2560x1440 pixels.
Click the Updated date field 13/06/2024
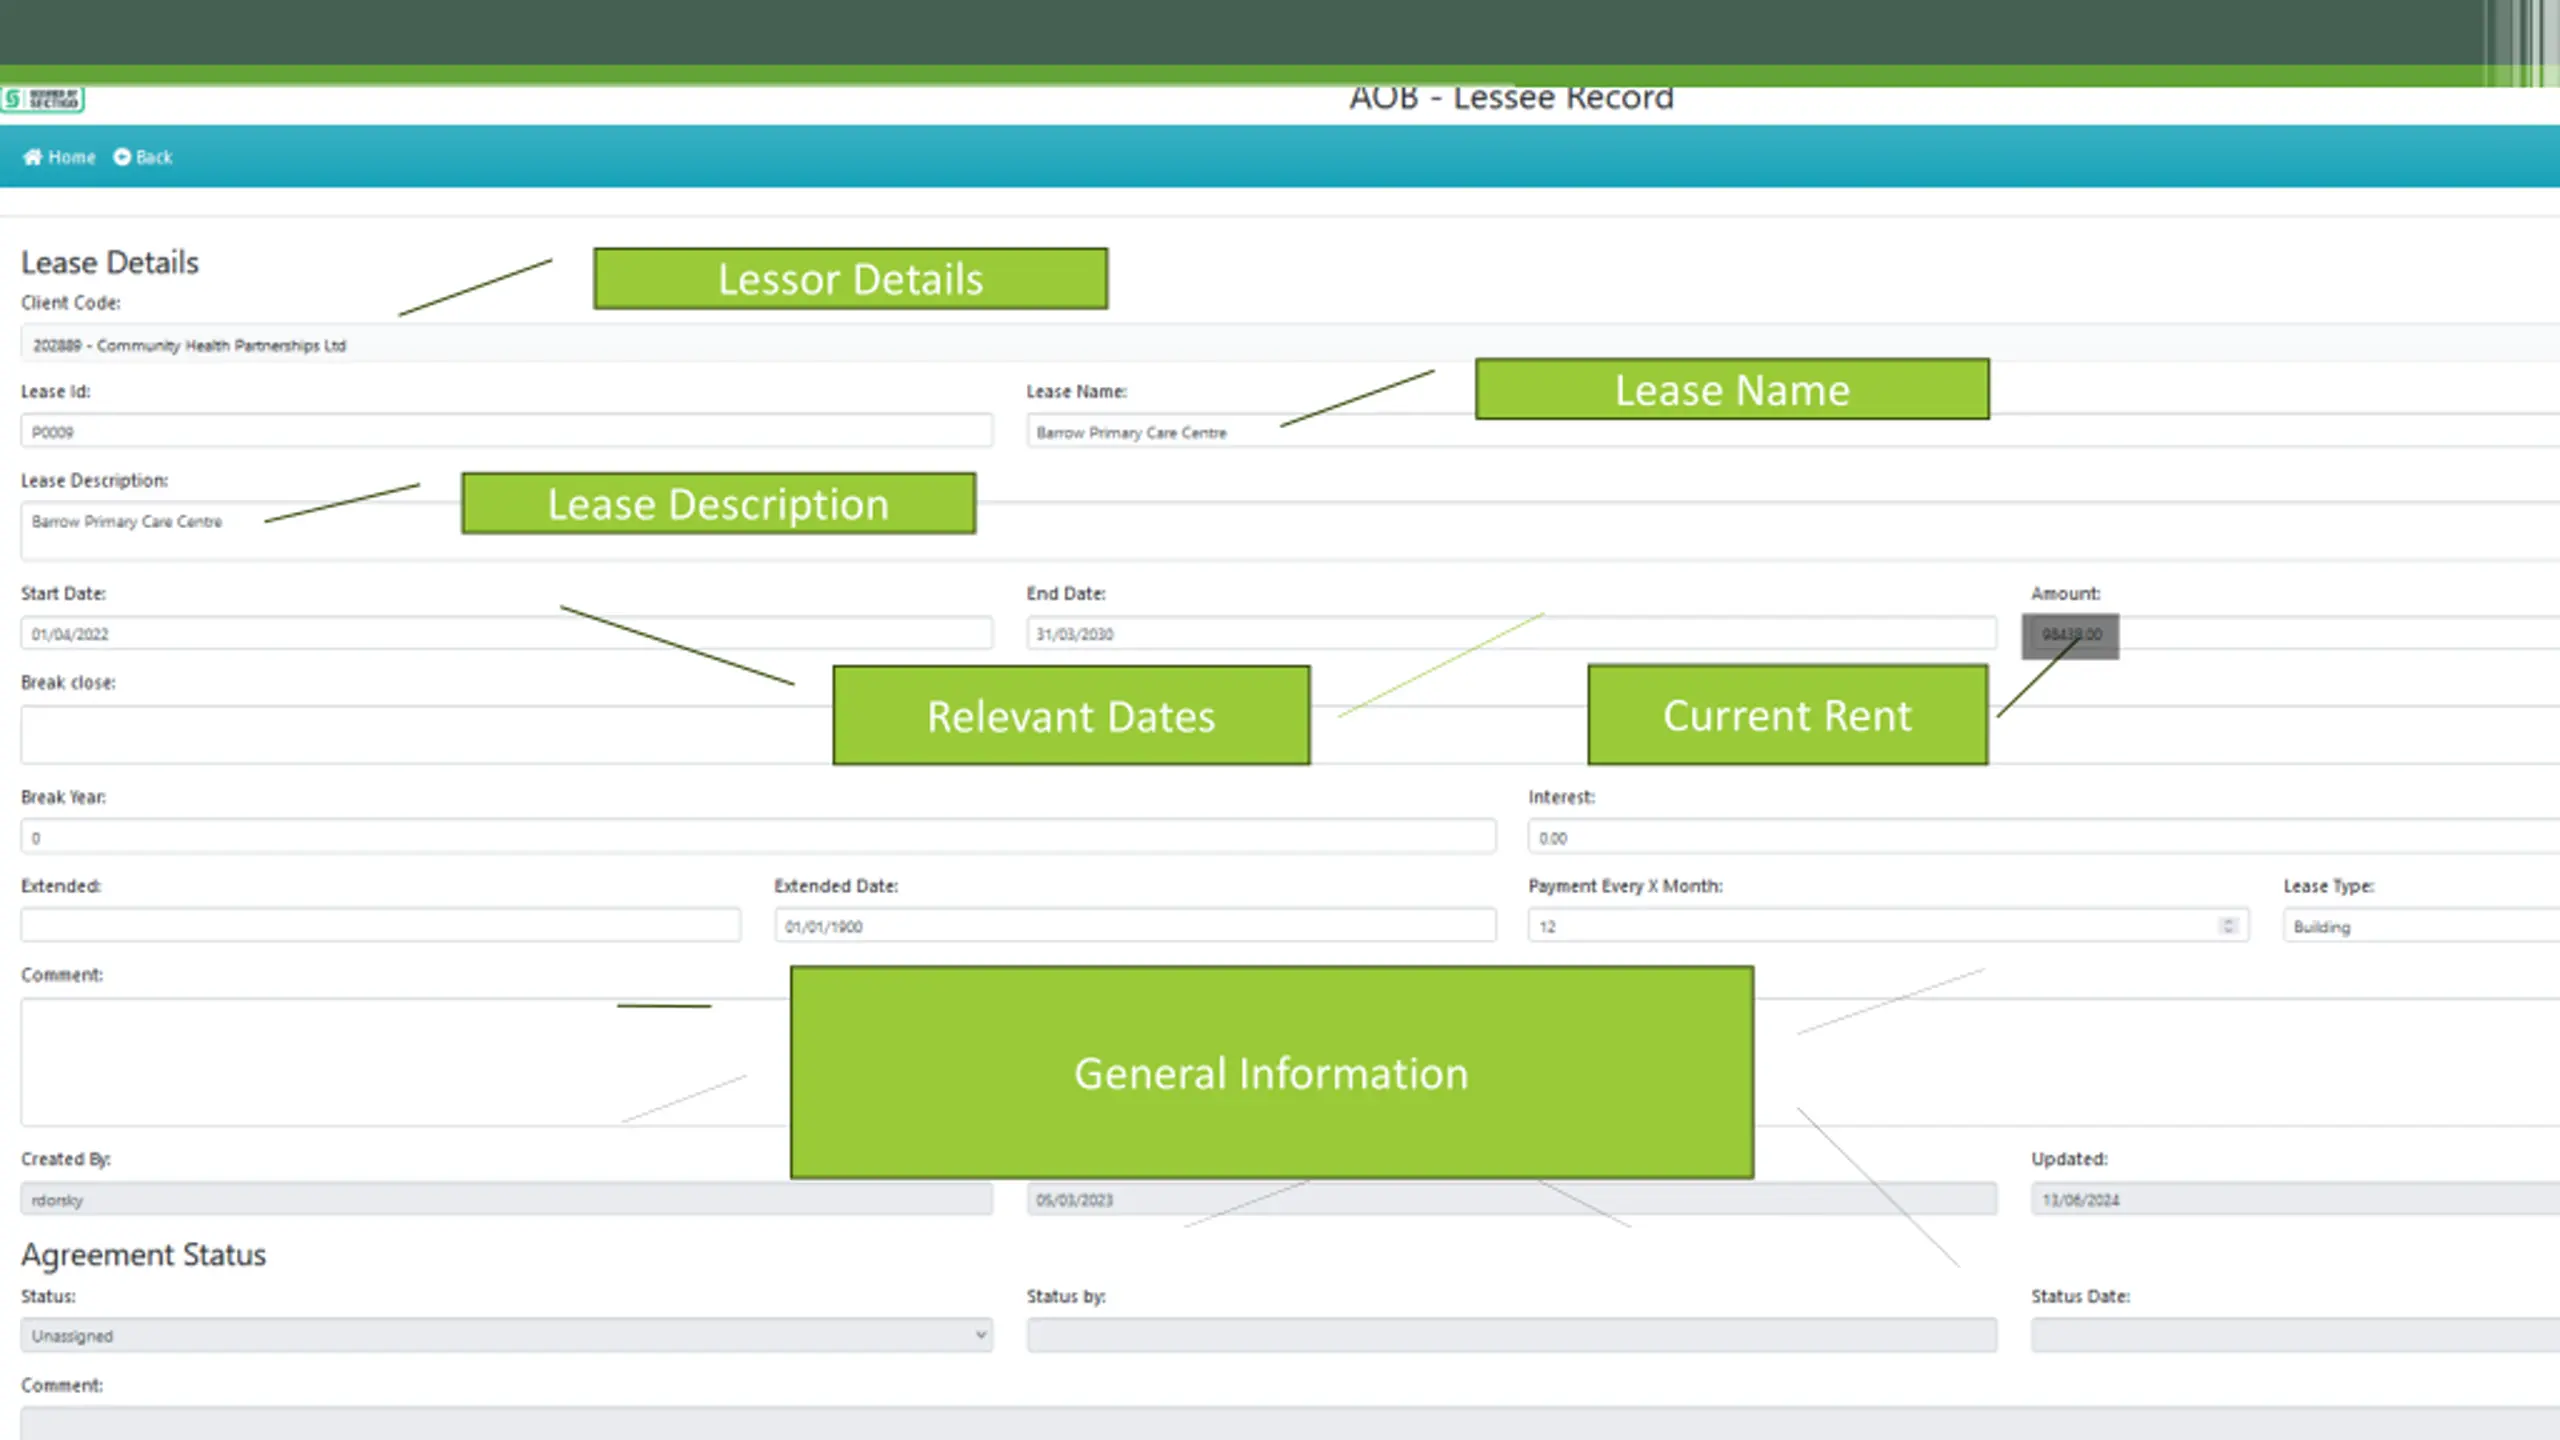coord(2295,1199)
